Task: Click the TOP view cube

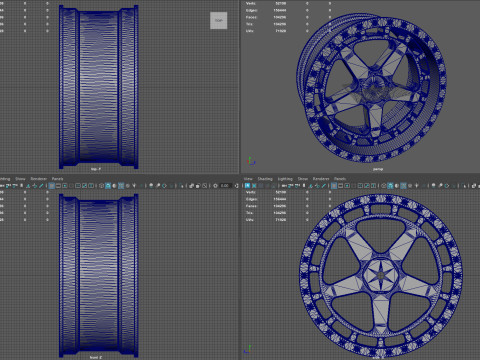Action: (x=219, y=20)
